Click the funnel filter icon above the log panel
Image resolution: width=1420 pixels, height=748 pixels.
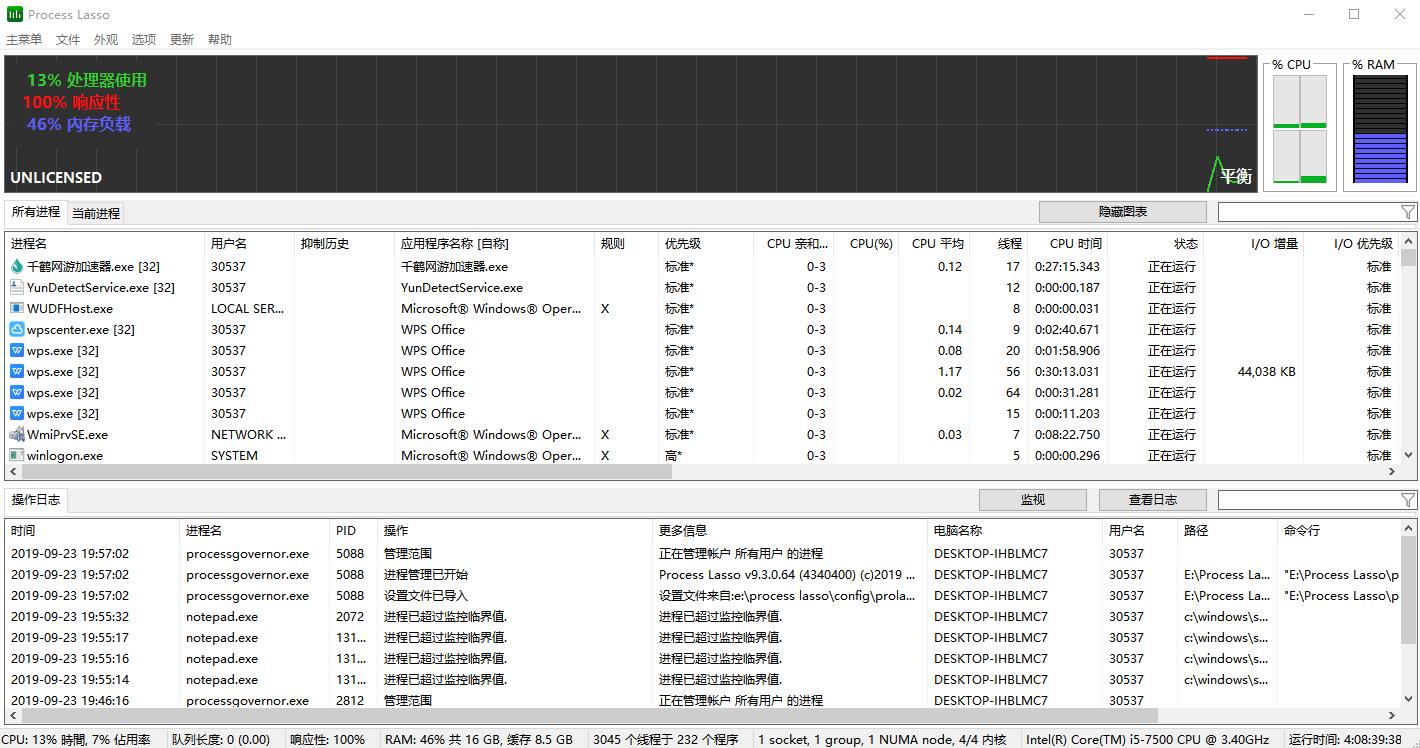pos(1409,499)
